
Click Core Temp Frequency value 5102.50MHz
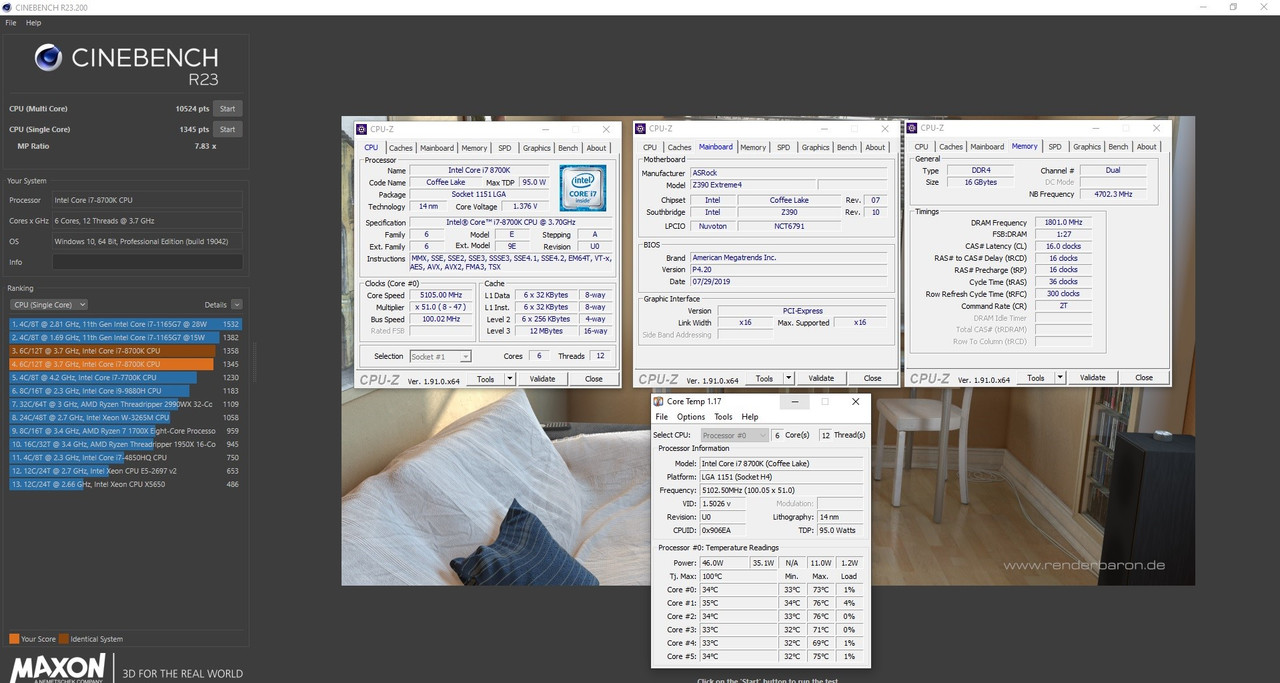pyautogui.click(x=780, y=491)
